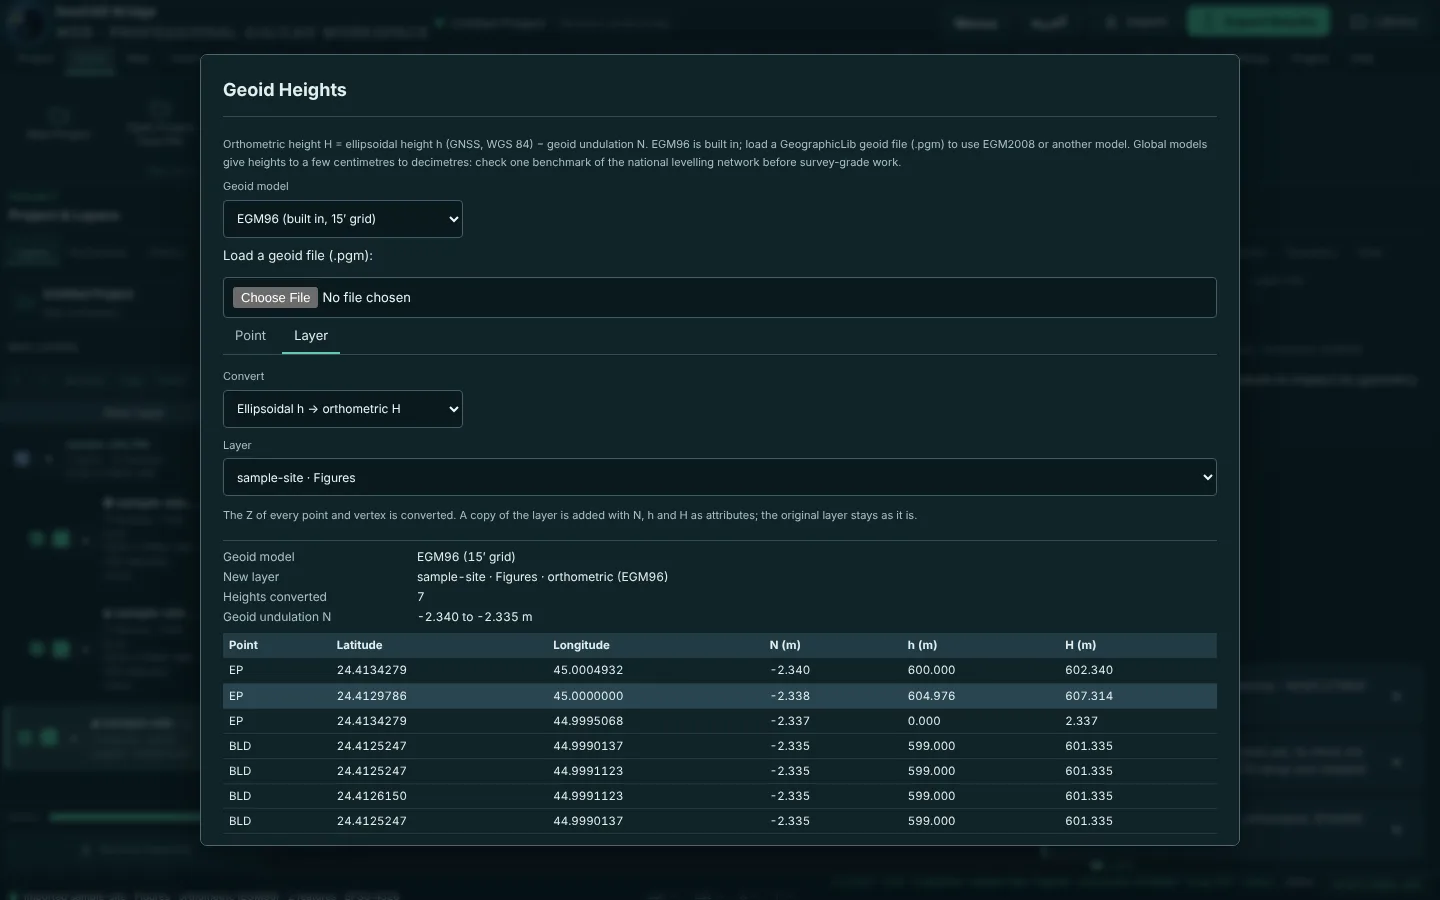Click the N value -2.340 in the table

point(790,671)
